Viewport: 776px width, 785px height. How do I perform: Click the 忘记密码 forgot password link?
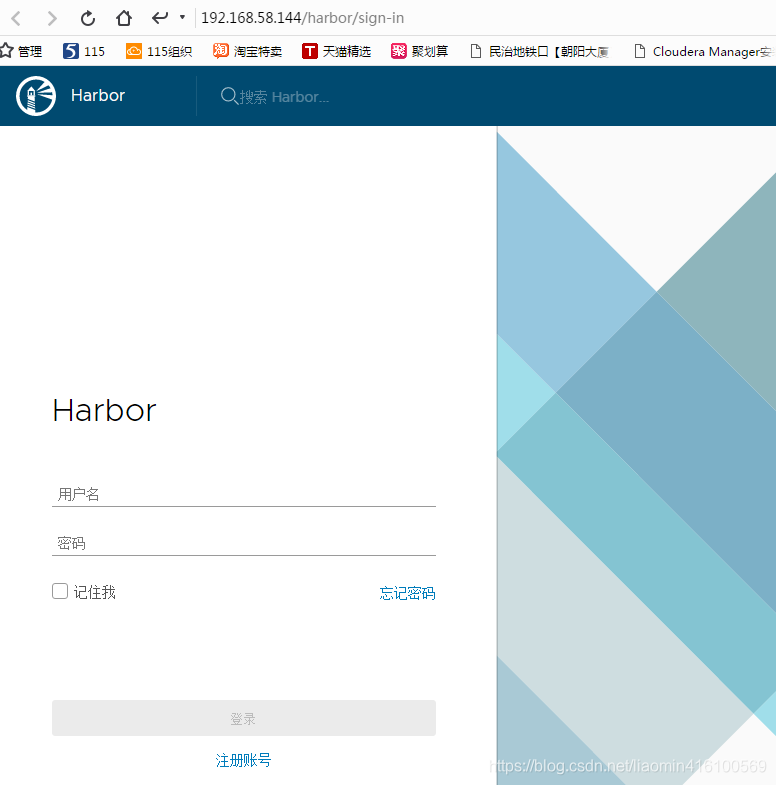point(408,593)
